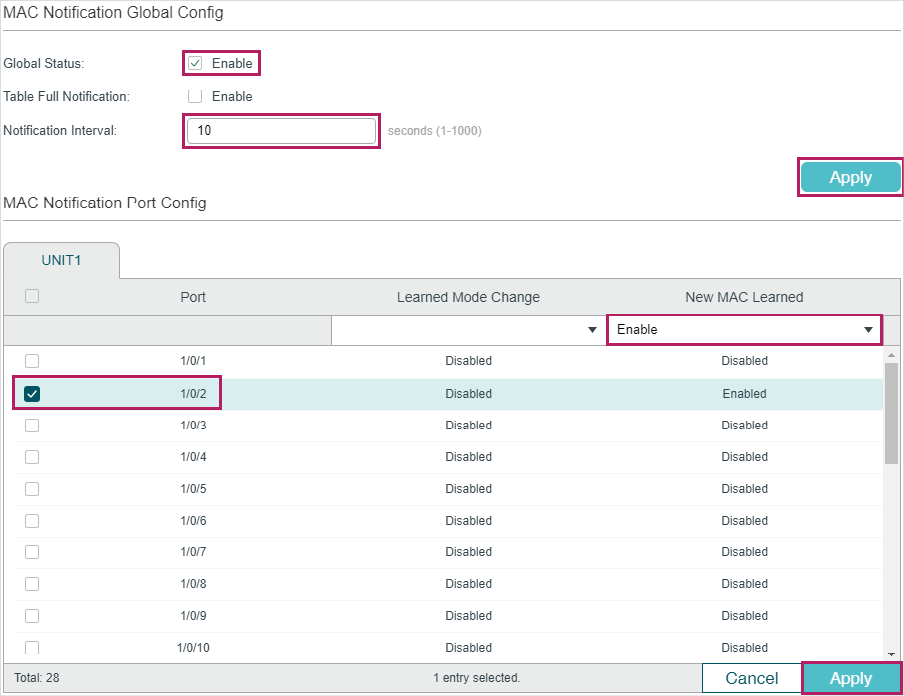Apply the MAC Notification Global Config

point(850,178)
